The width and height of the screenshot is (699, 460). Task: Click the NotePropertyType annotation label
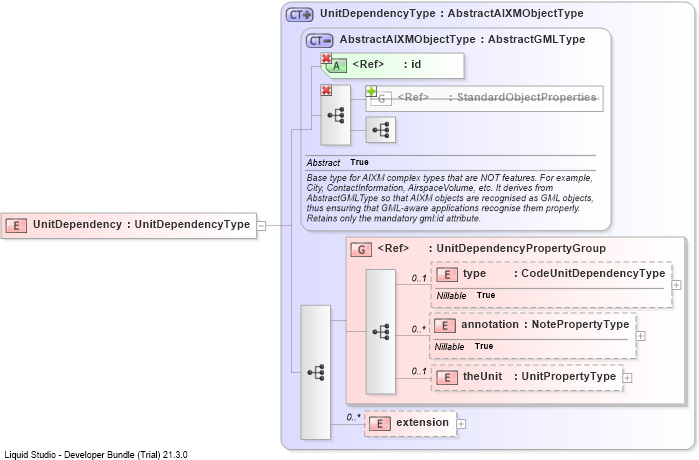click(580, 324)
